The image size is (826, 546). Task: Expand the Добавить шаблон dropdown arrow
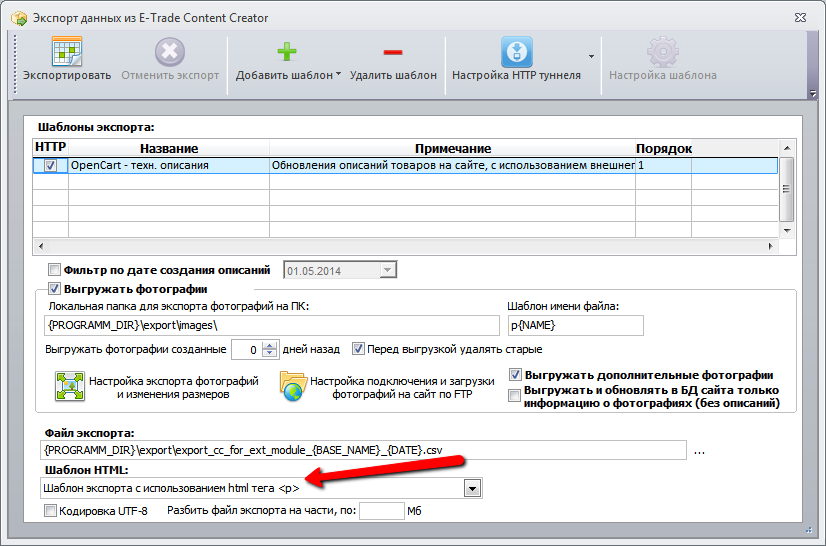coord(338,74)
